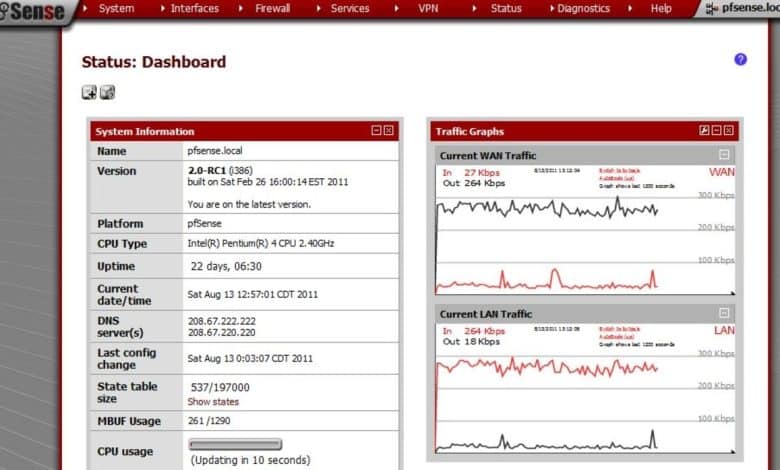Click the System Information widget title

click(x=145, y=131)
